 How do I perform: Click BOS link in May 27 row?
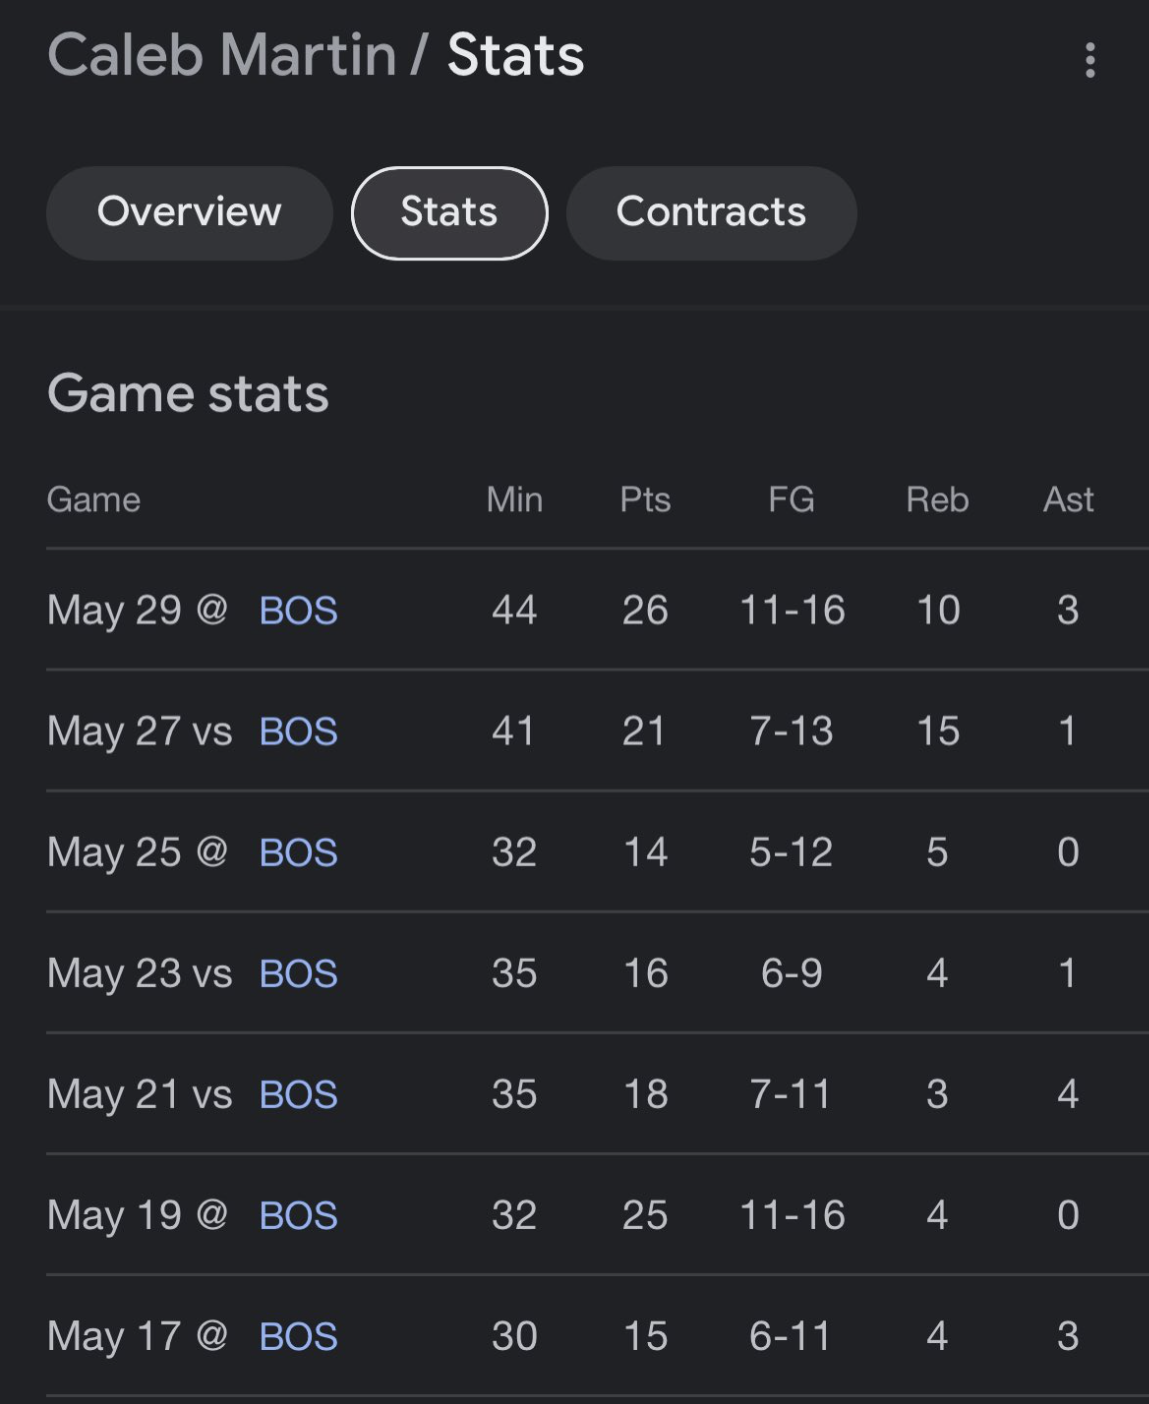pyautogui.click(x=298, y=731)
